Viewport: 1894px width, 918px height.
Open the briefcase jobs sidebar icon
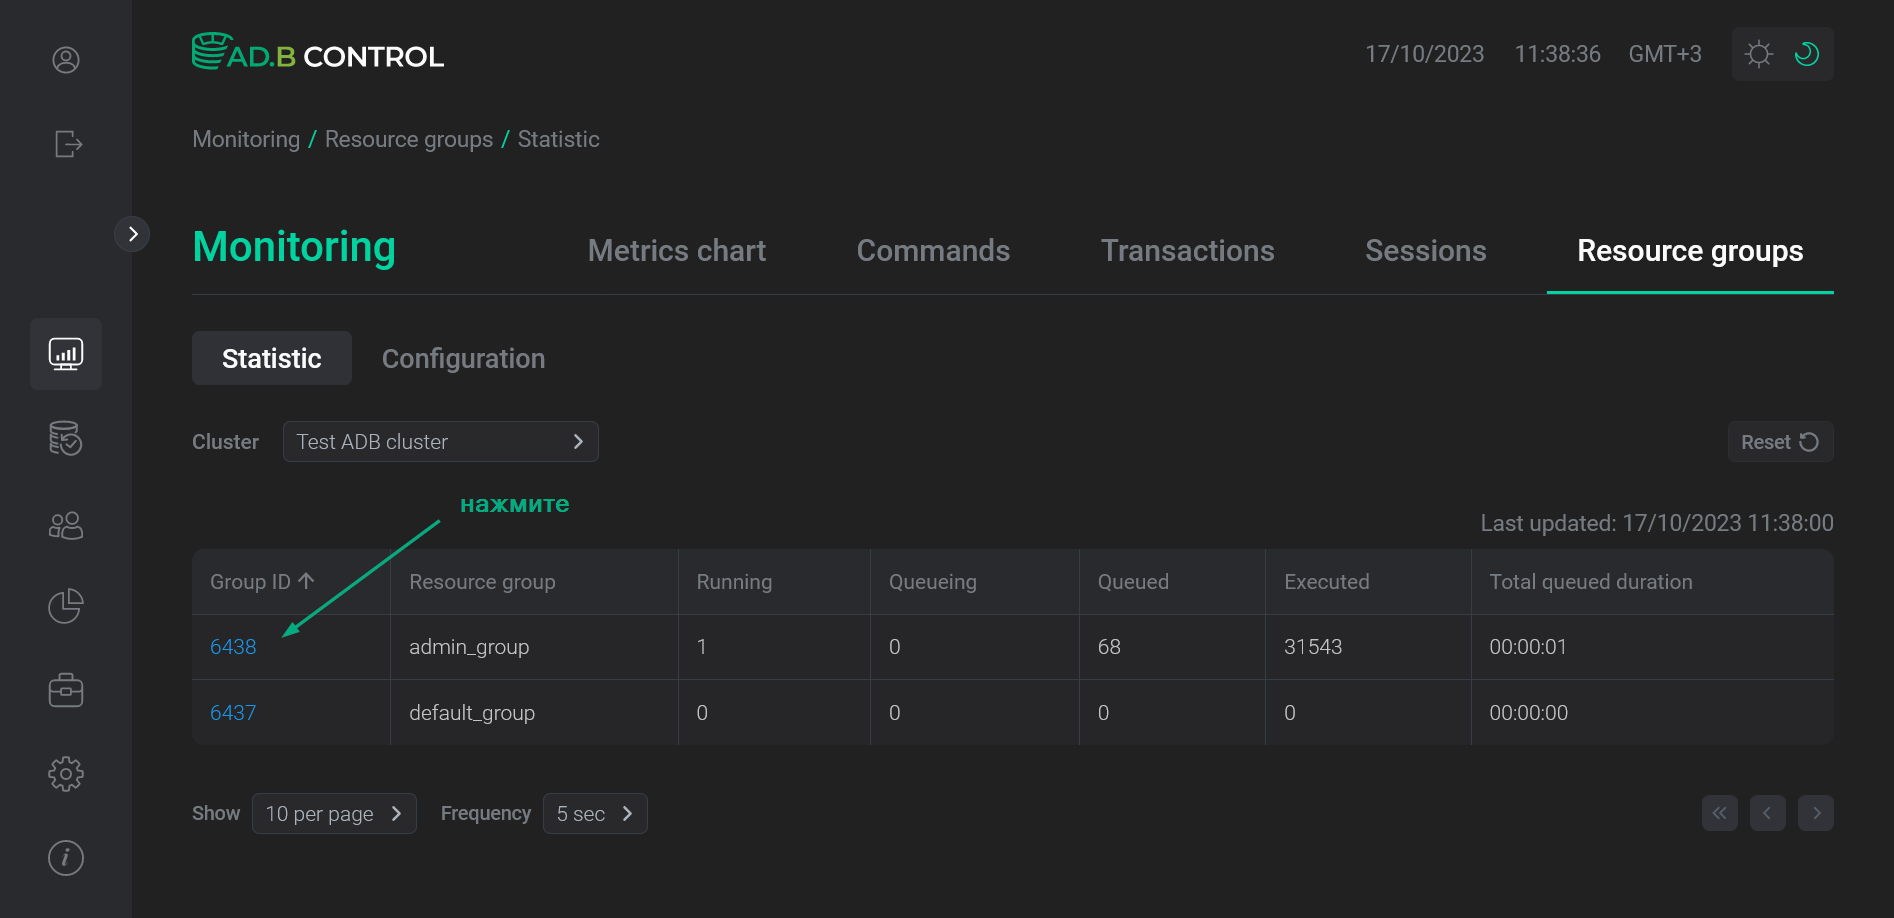pyautogui.click(x=66, y=690)
